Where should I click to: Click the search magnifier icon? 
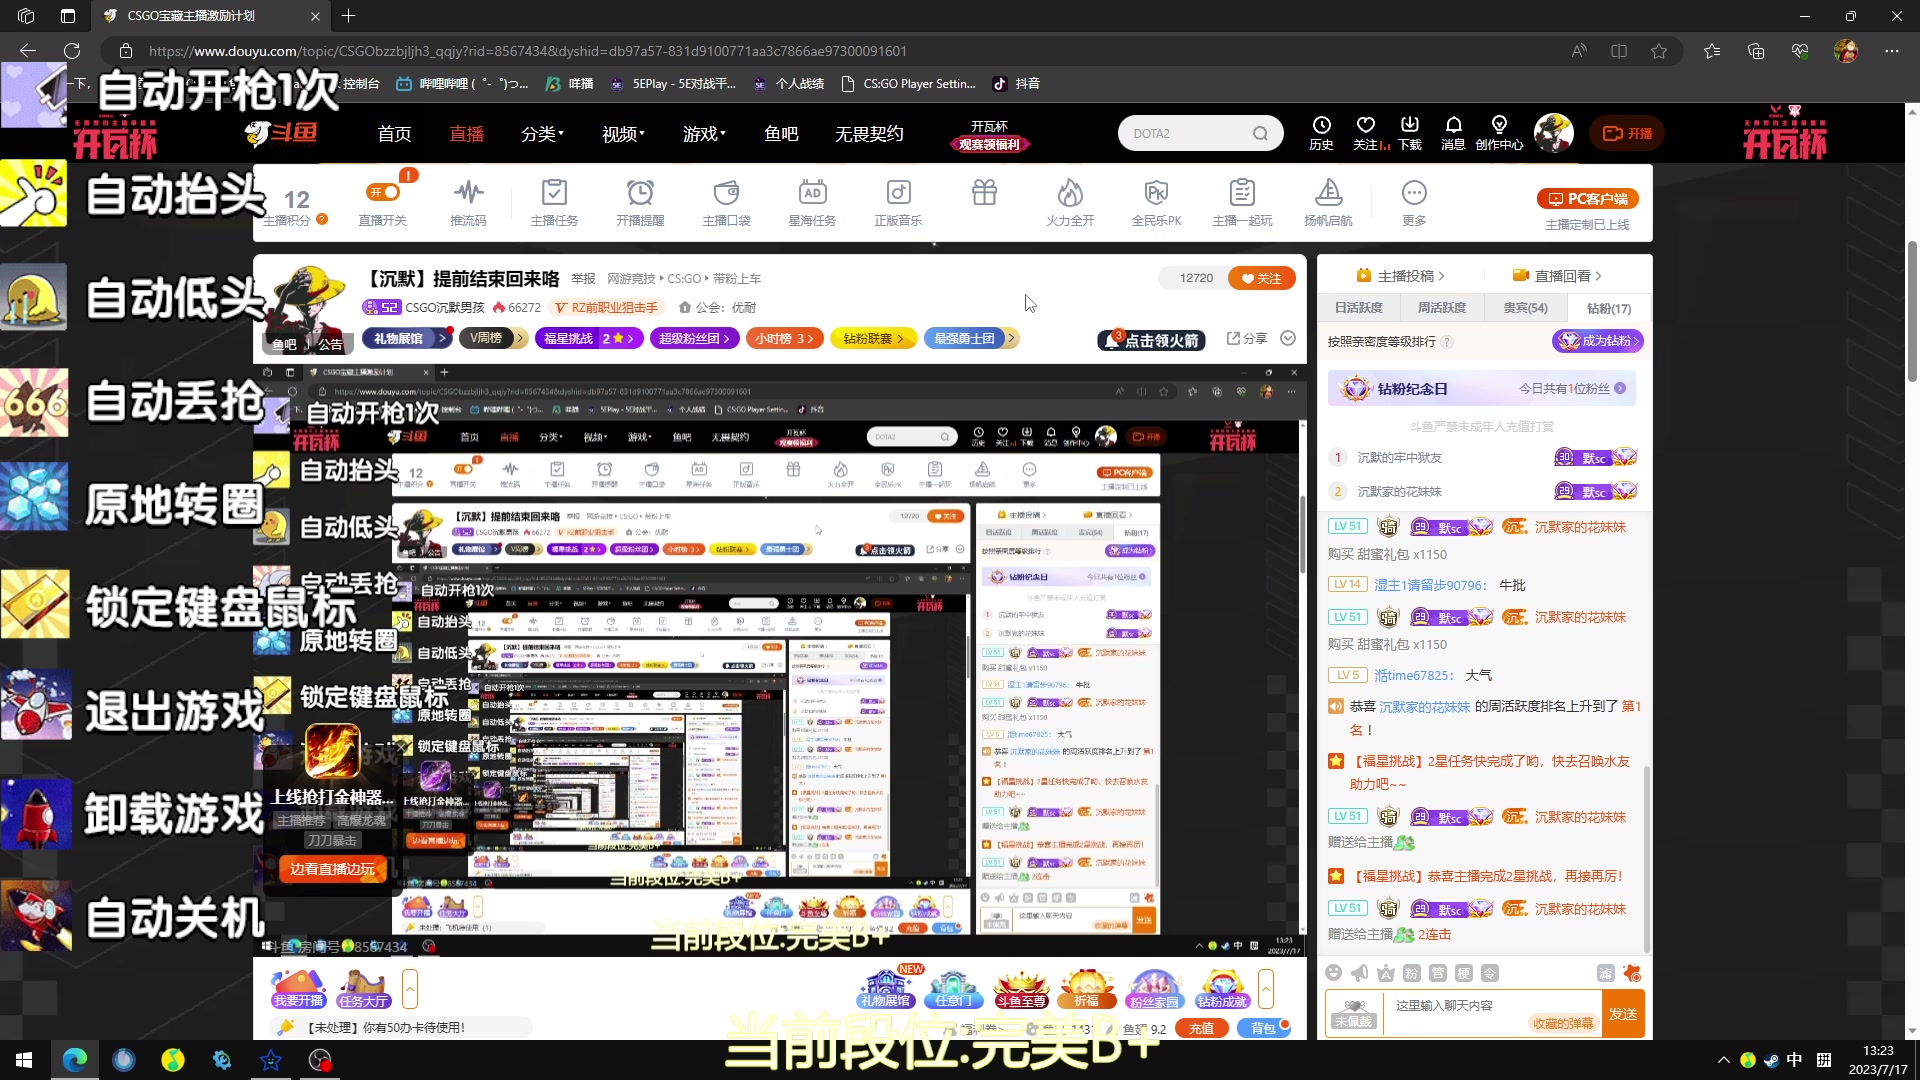point(1260,133)
